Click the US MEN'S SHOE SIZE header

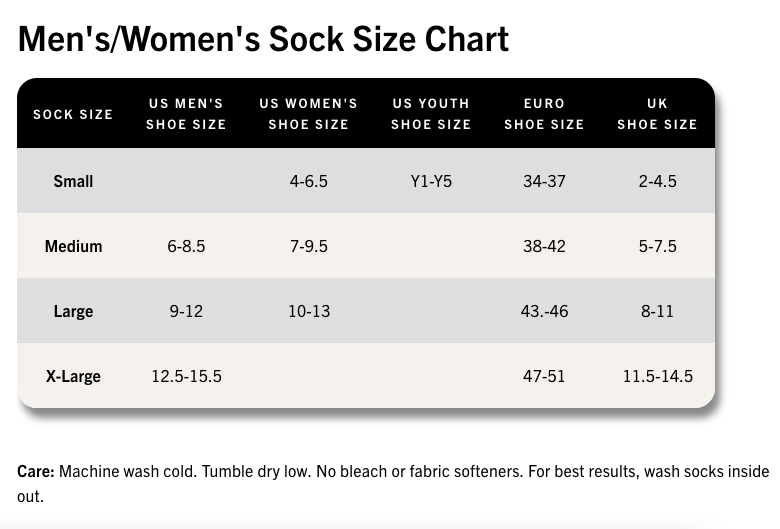point(186,114)
